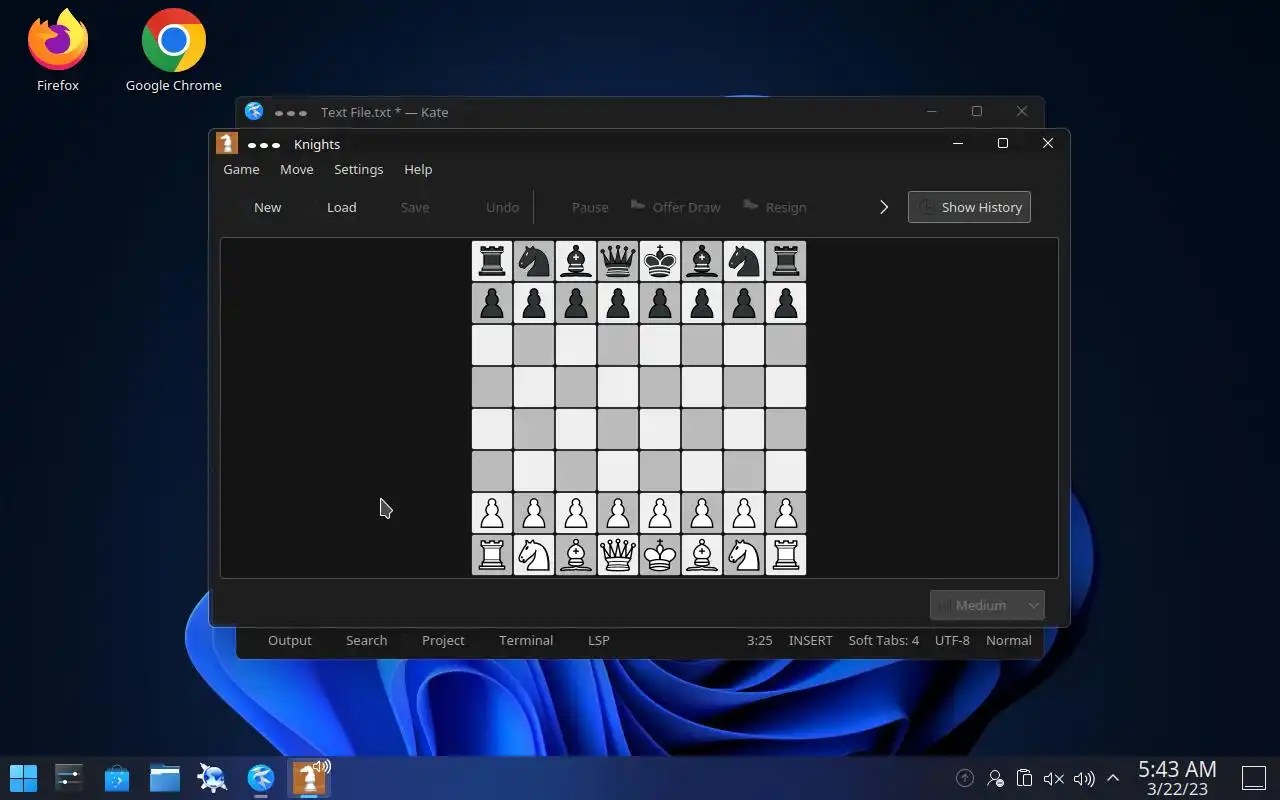Open the LSP tab in Kate

click(x=598, y=640)
